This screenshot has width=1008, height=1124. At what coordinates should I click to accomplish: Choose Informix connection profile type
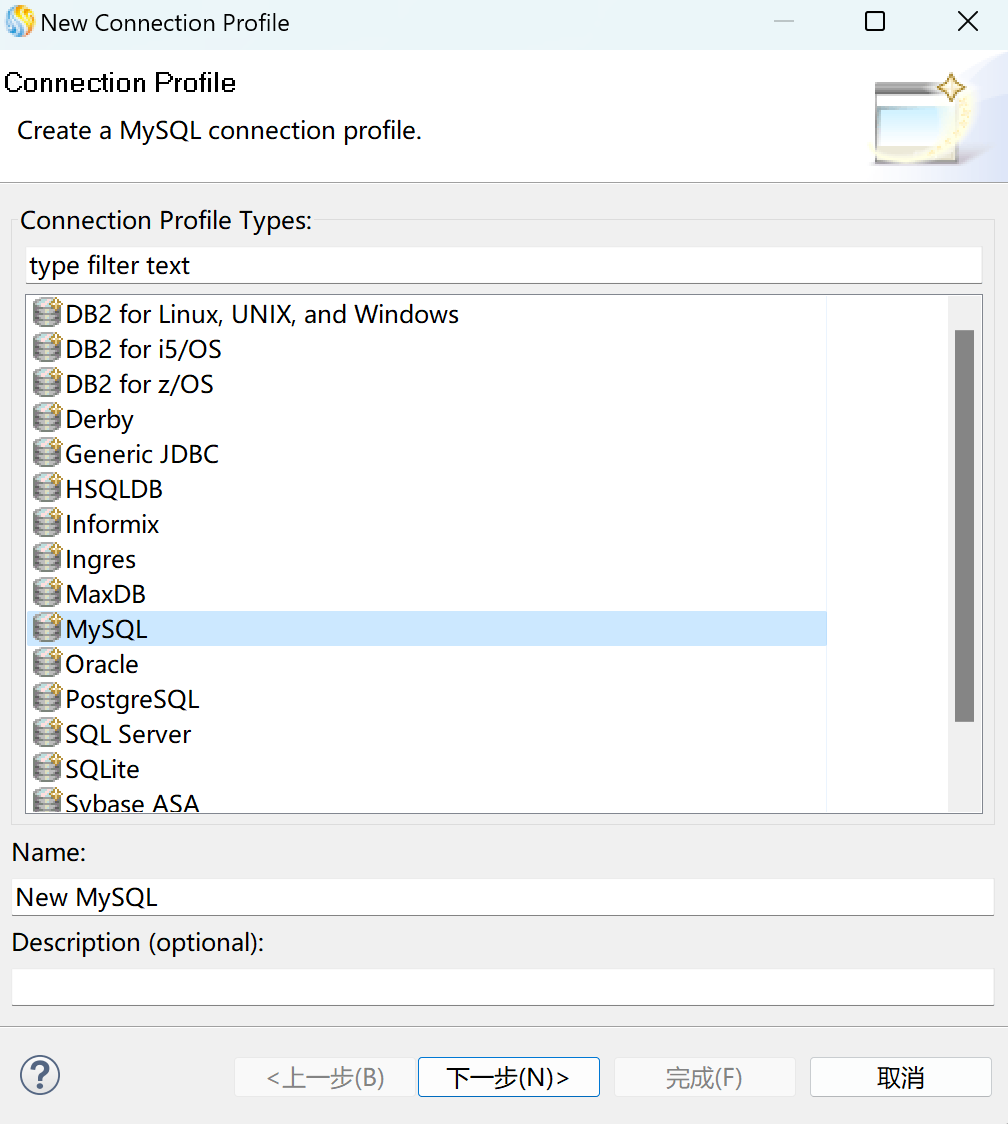point(112,524)
